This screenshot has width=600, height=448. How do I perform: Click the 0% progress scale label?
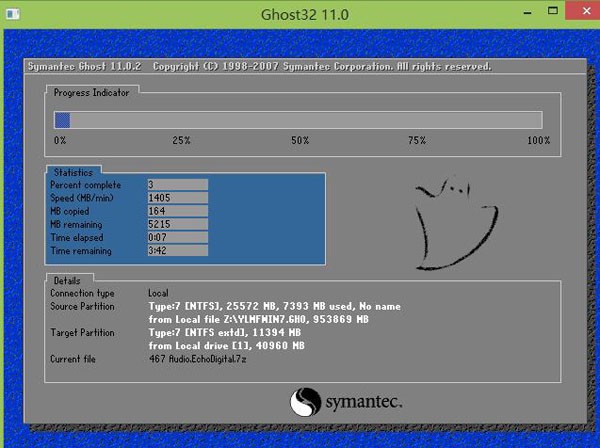(x=60, y=140)
